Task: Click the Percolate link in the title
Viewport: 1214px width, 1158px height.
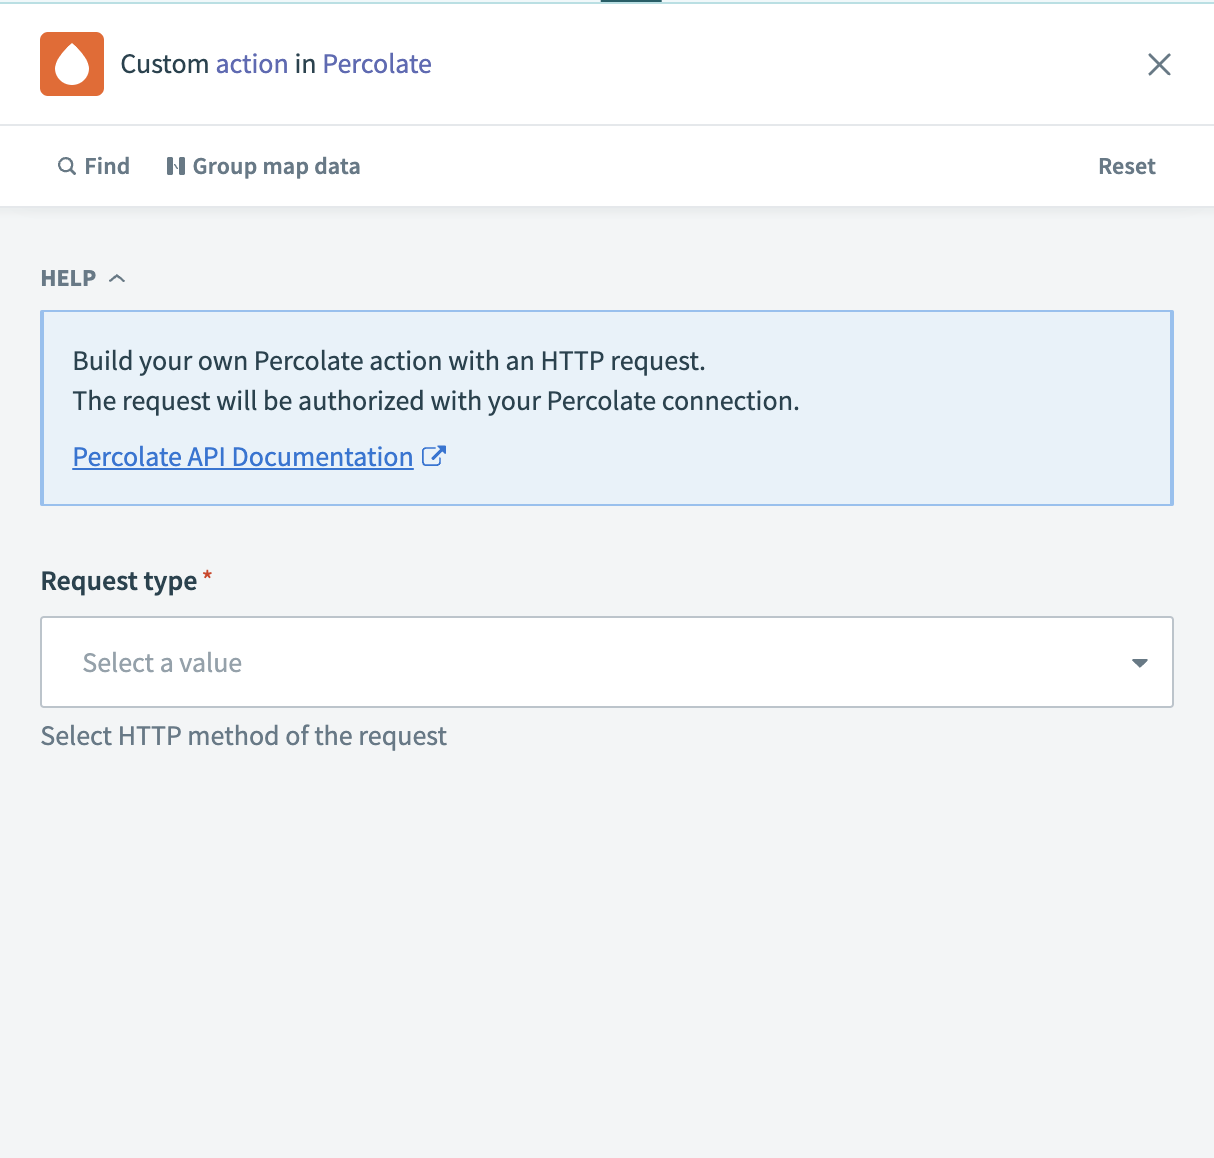Action: 376,64
